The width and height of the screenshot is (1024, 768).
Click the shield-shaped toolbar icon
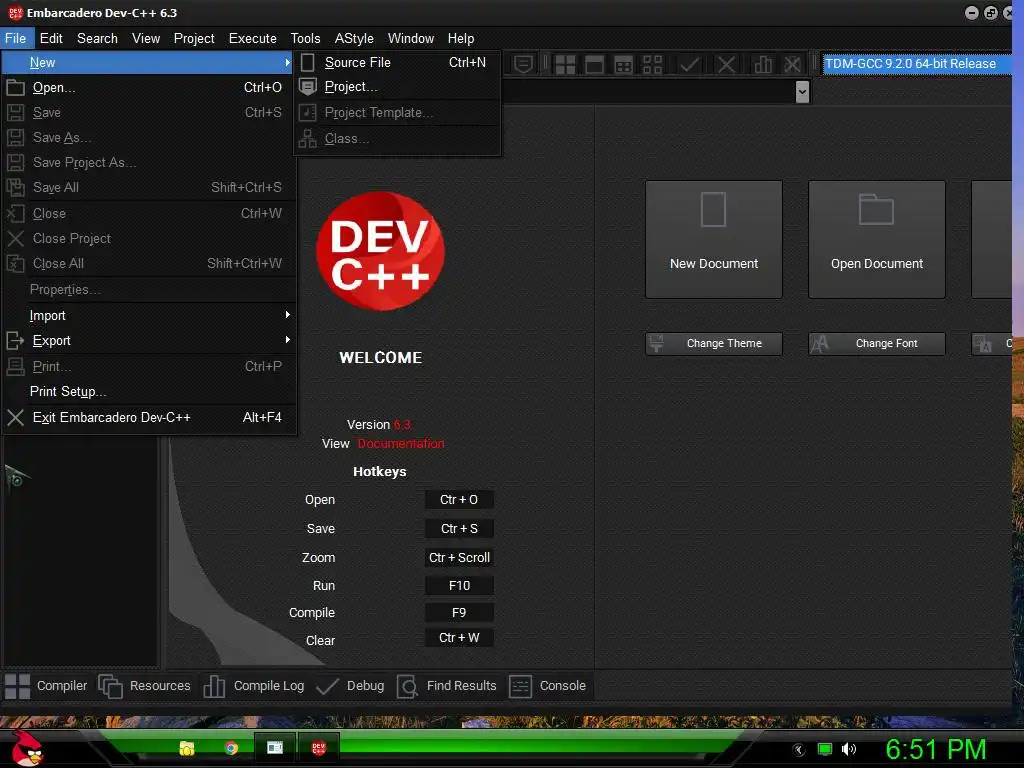523,64
